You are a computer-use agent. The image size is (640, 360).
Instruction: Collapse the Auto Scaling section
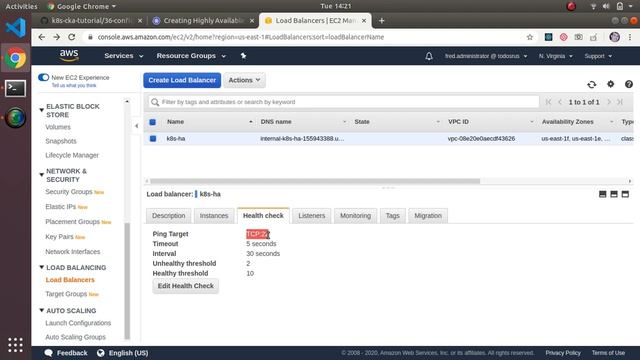coord(41,311)
